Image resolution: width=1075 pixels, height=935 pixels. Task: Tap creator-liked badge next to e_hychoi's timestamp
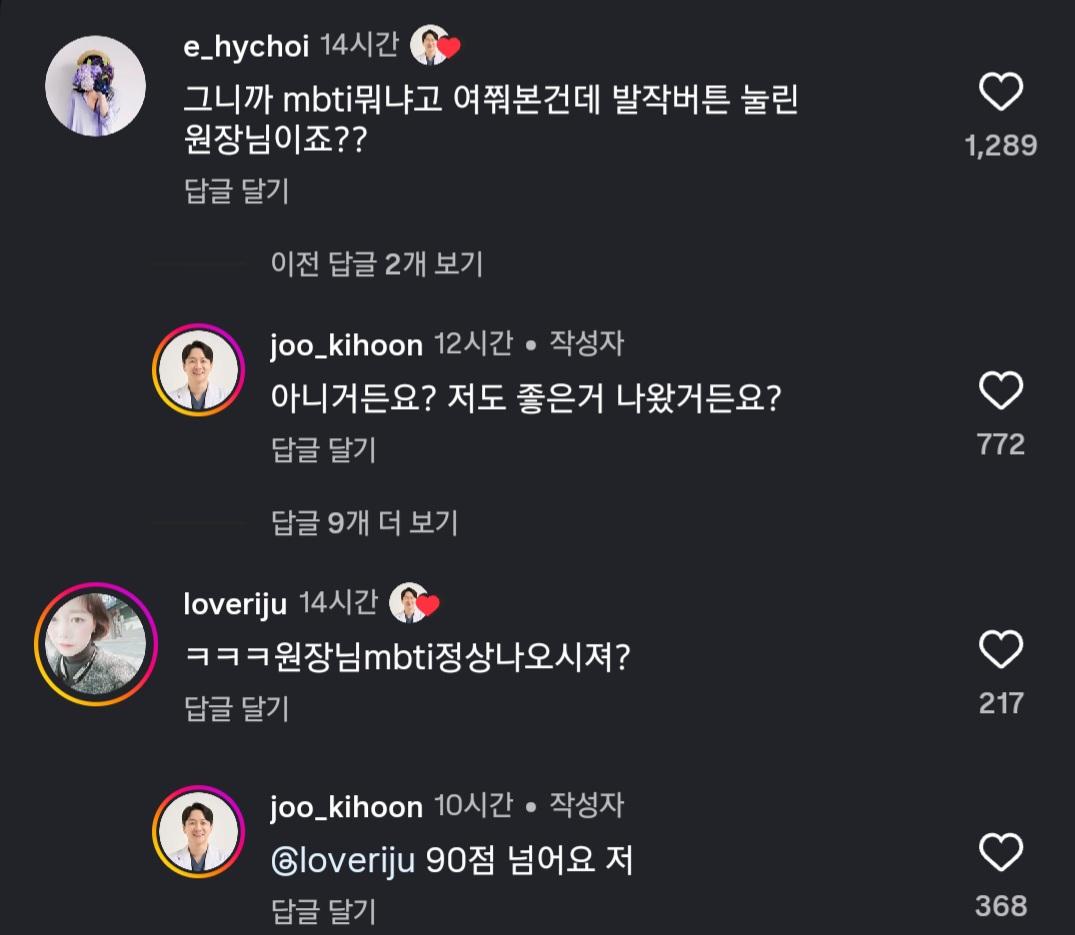click(435, 45)
